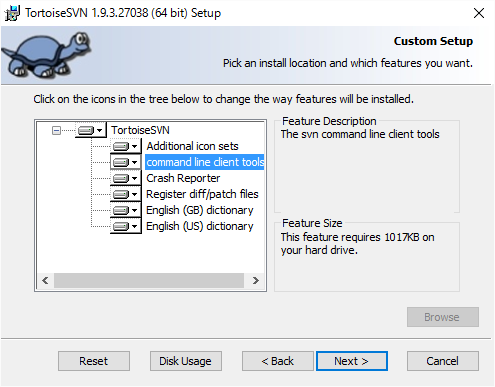The width and height of the screenshot is (495, 387).
Task: Click the Reset button
Action: tap(94, 361)
